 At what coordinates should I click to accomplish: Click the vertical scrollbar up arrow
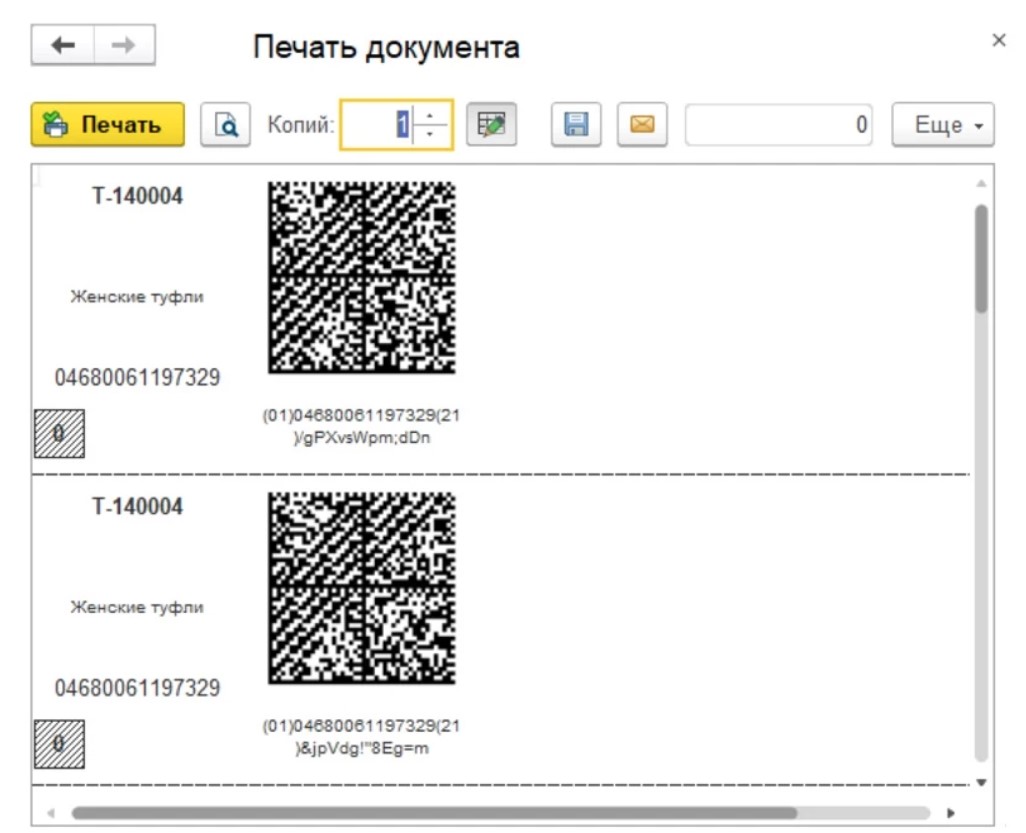981,184
